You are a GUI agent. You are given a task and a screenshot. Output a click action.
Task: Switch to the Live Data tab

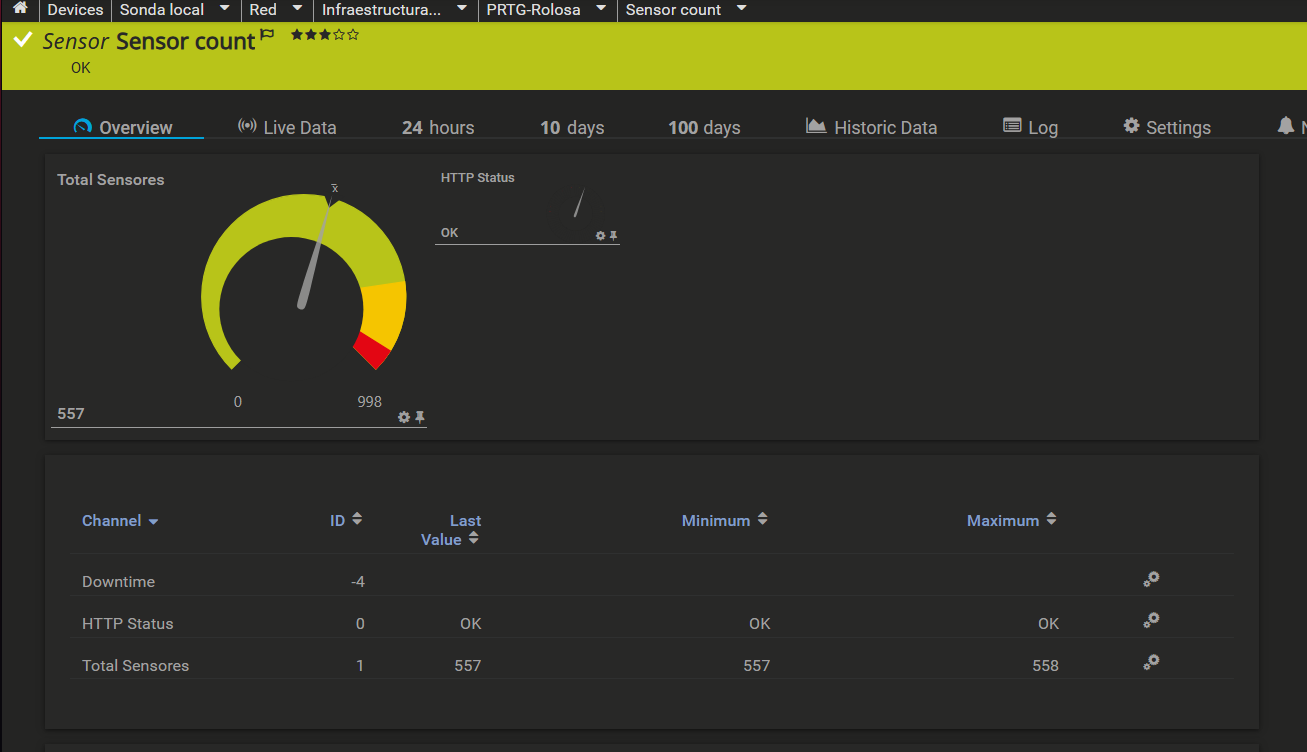pos(287,127)
